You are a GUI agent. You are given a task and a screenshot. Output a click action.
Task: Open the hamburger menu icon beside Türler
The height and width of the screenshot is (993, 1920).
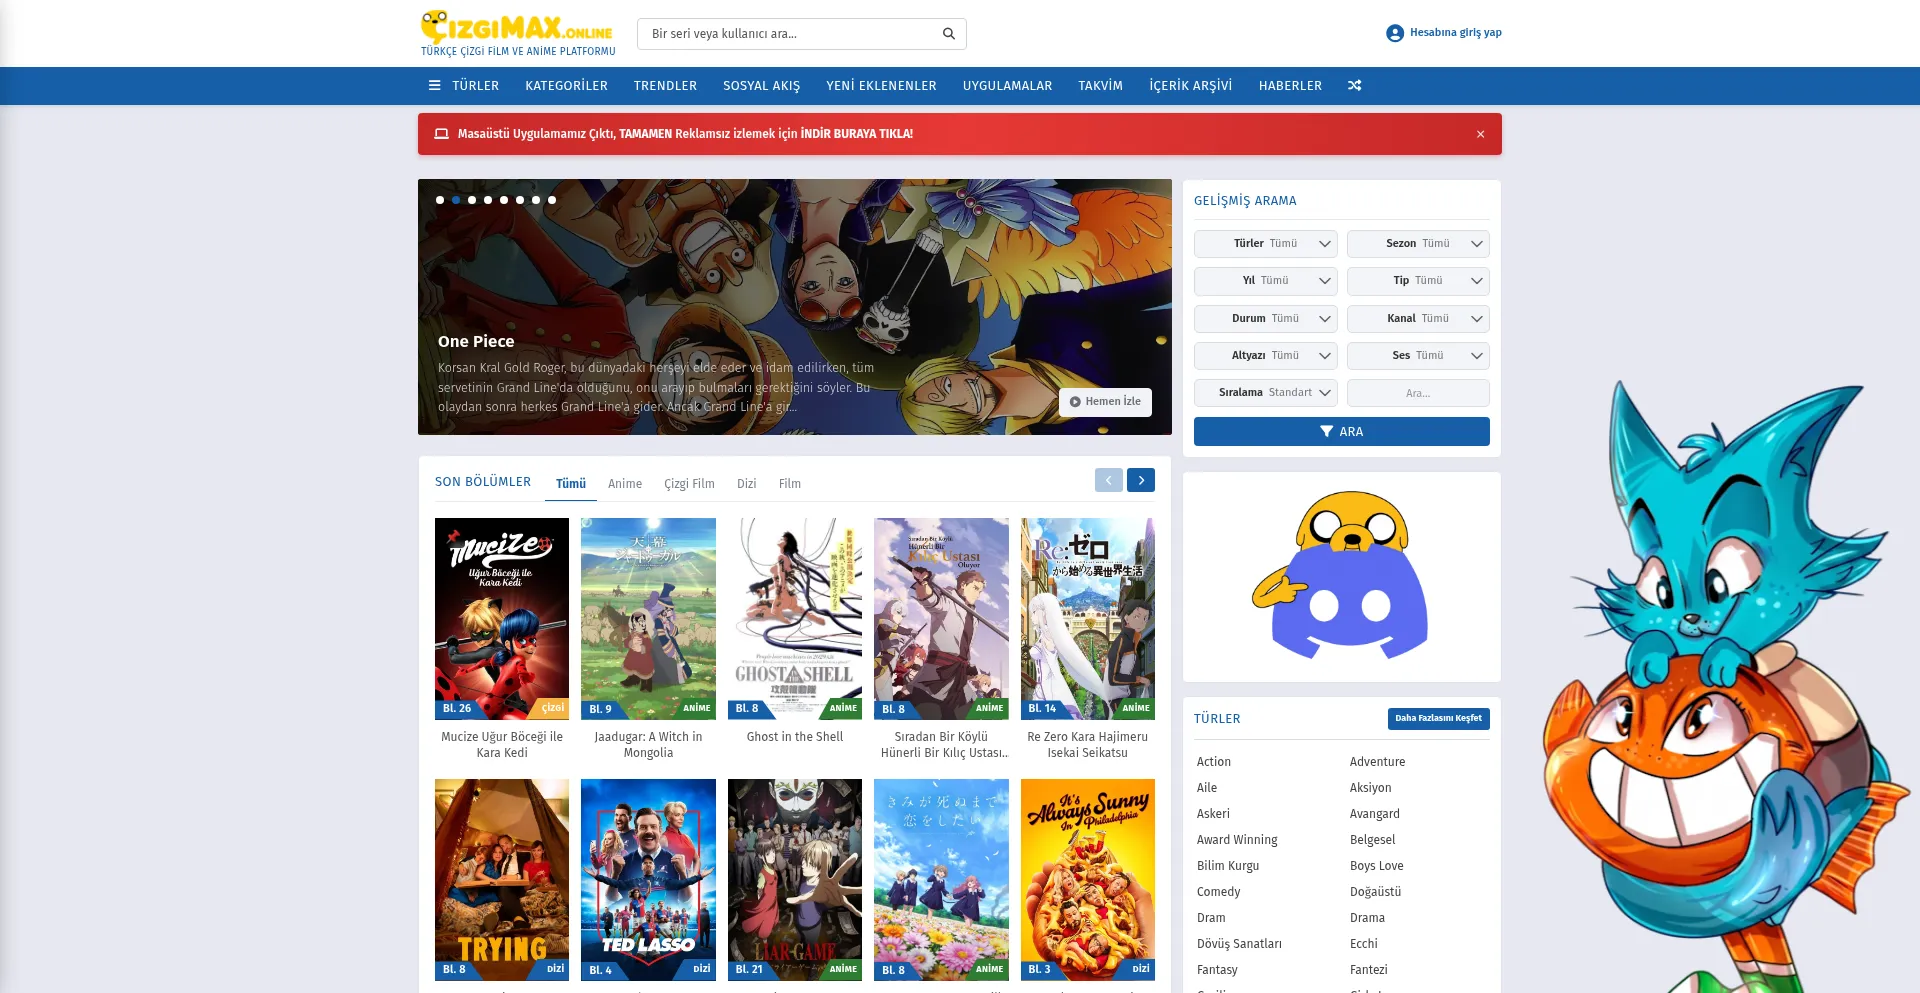point(434,86)
